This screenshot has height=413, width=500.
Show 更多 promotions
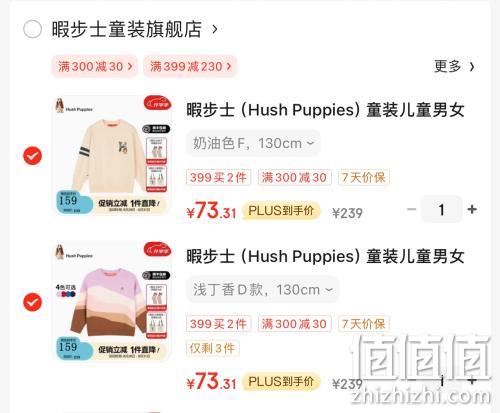point(454,66)
